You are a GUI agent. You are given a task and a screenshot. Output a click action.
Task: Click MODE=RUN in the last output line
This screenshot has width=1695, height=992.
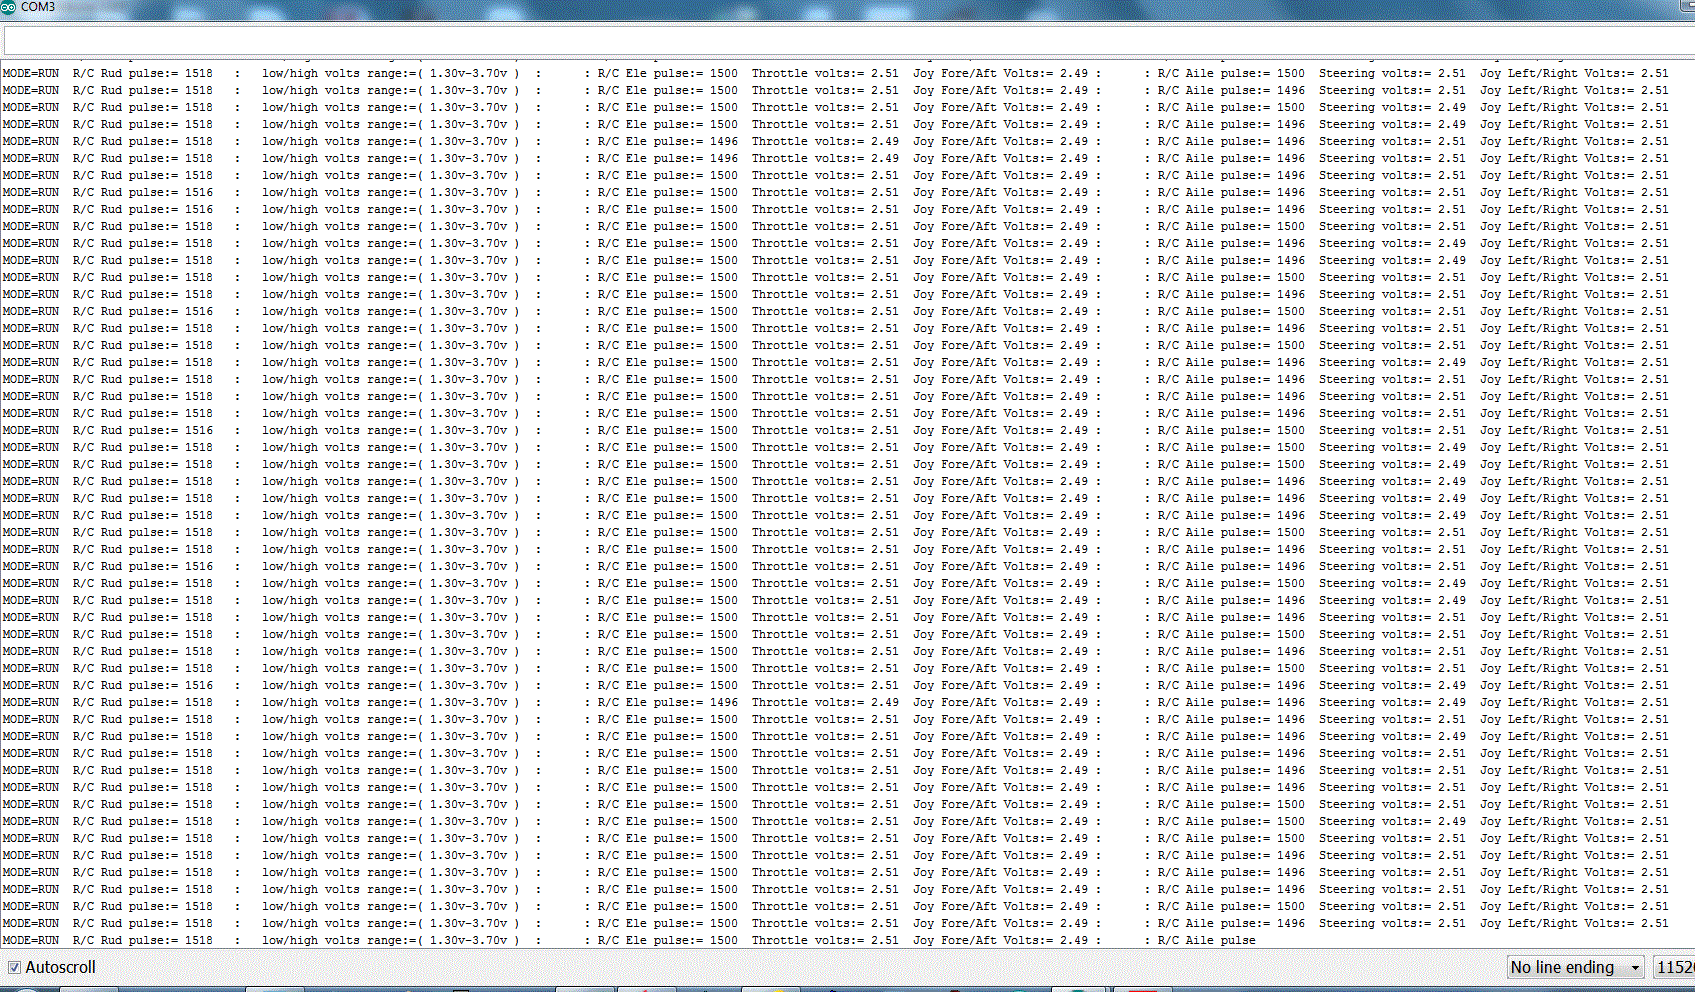click(31, 940)
